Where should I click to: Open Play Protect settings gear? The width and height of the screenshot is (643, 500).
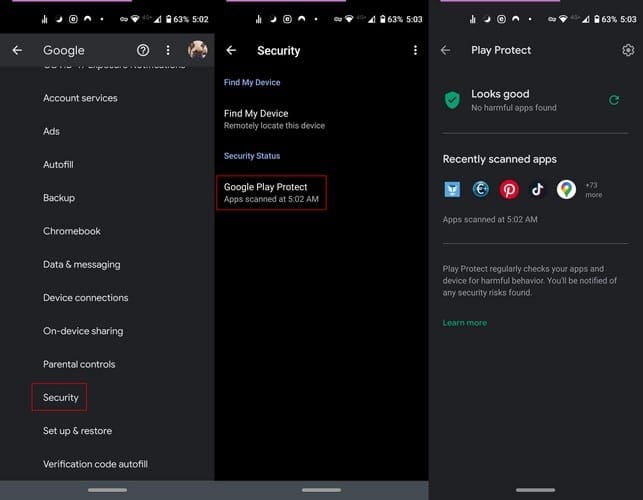click(628, 50)
